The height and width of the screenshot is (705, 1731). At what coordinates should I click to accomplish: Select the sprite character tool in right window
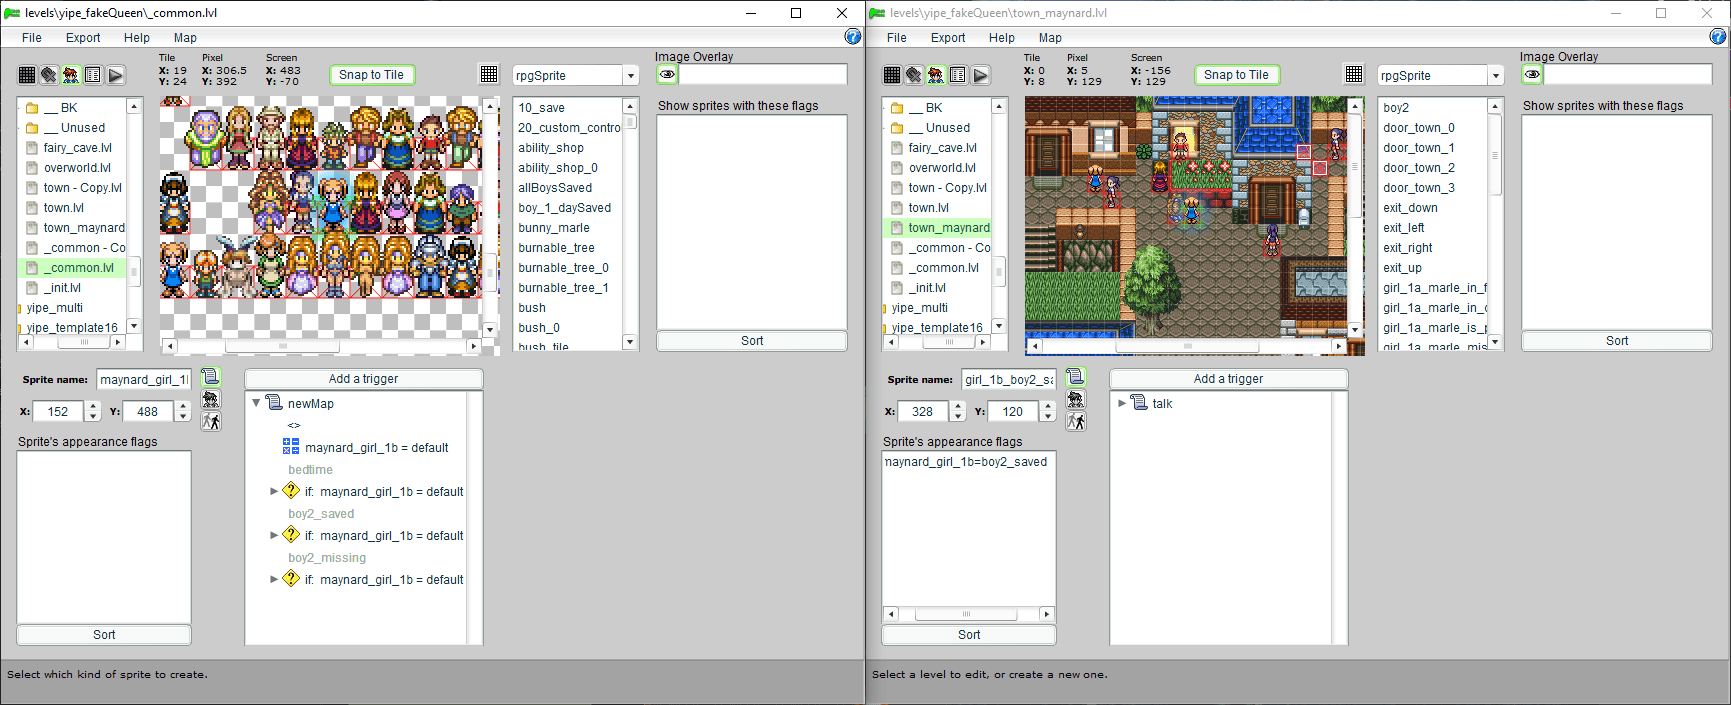click(936, 75)
